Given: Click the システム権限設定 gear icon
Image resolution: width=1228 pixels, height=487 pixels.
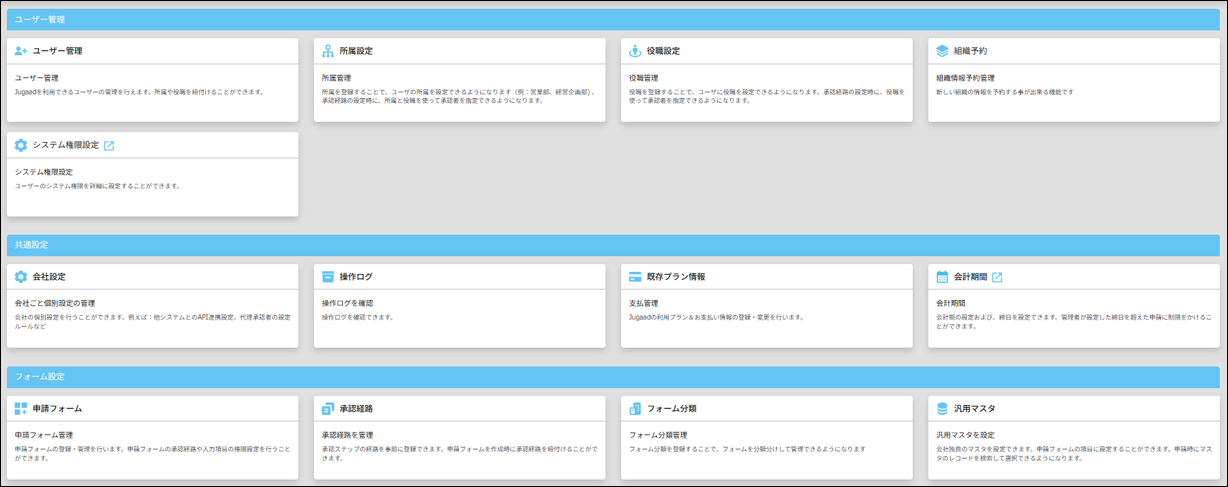Looking at the screenshot, I should click(21, 145).
